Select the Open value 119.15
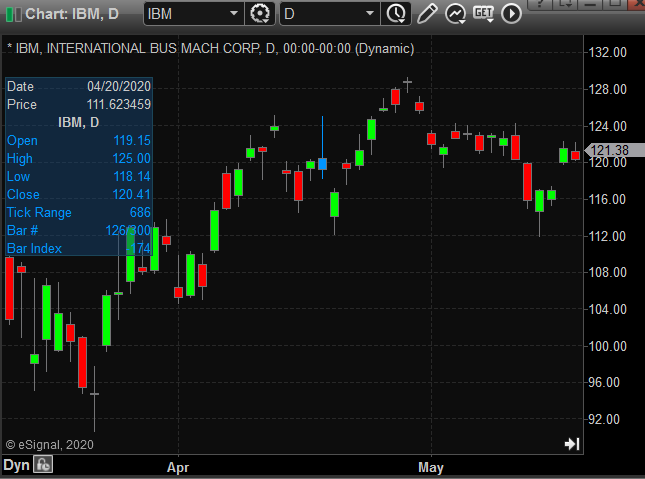 pyautogui.click(x=132, y=140)
